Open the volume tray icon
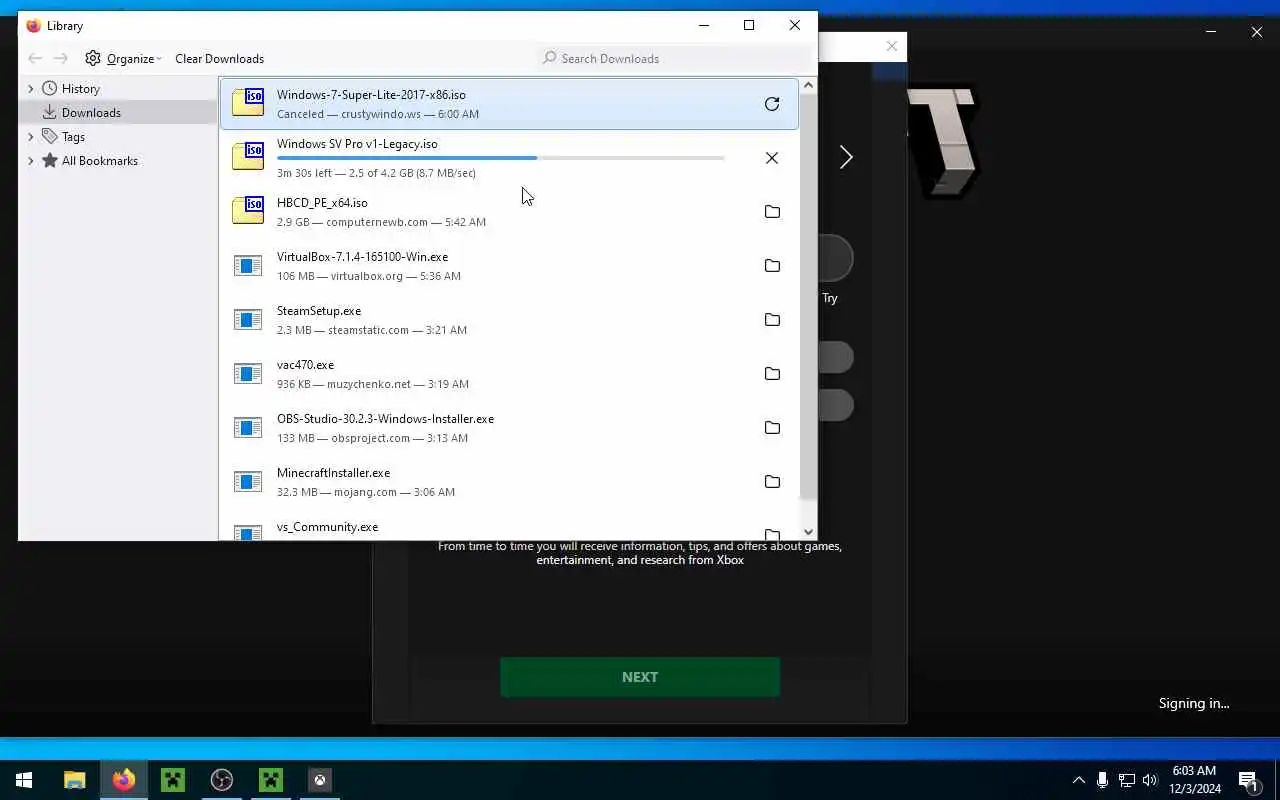The width and height of the screenshot is (1280, 800). [1150, 780]
